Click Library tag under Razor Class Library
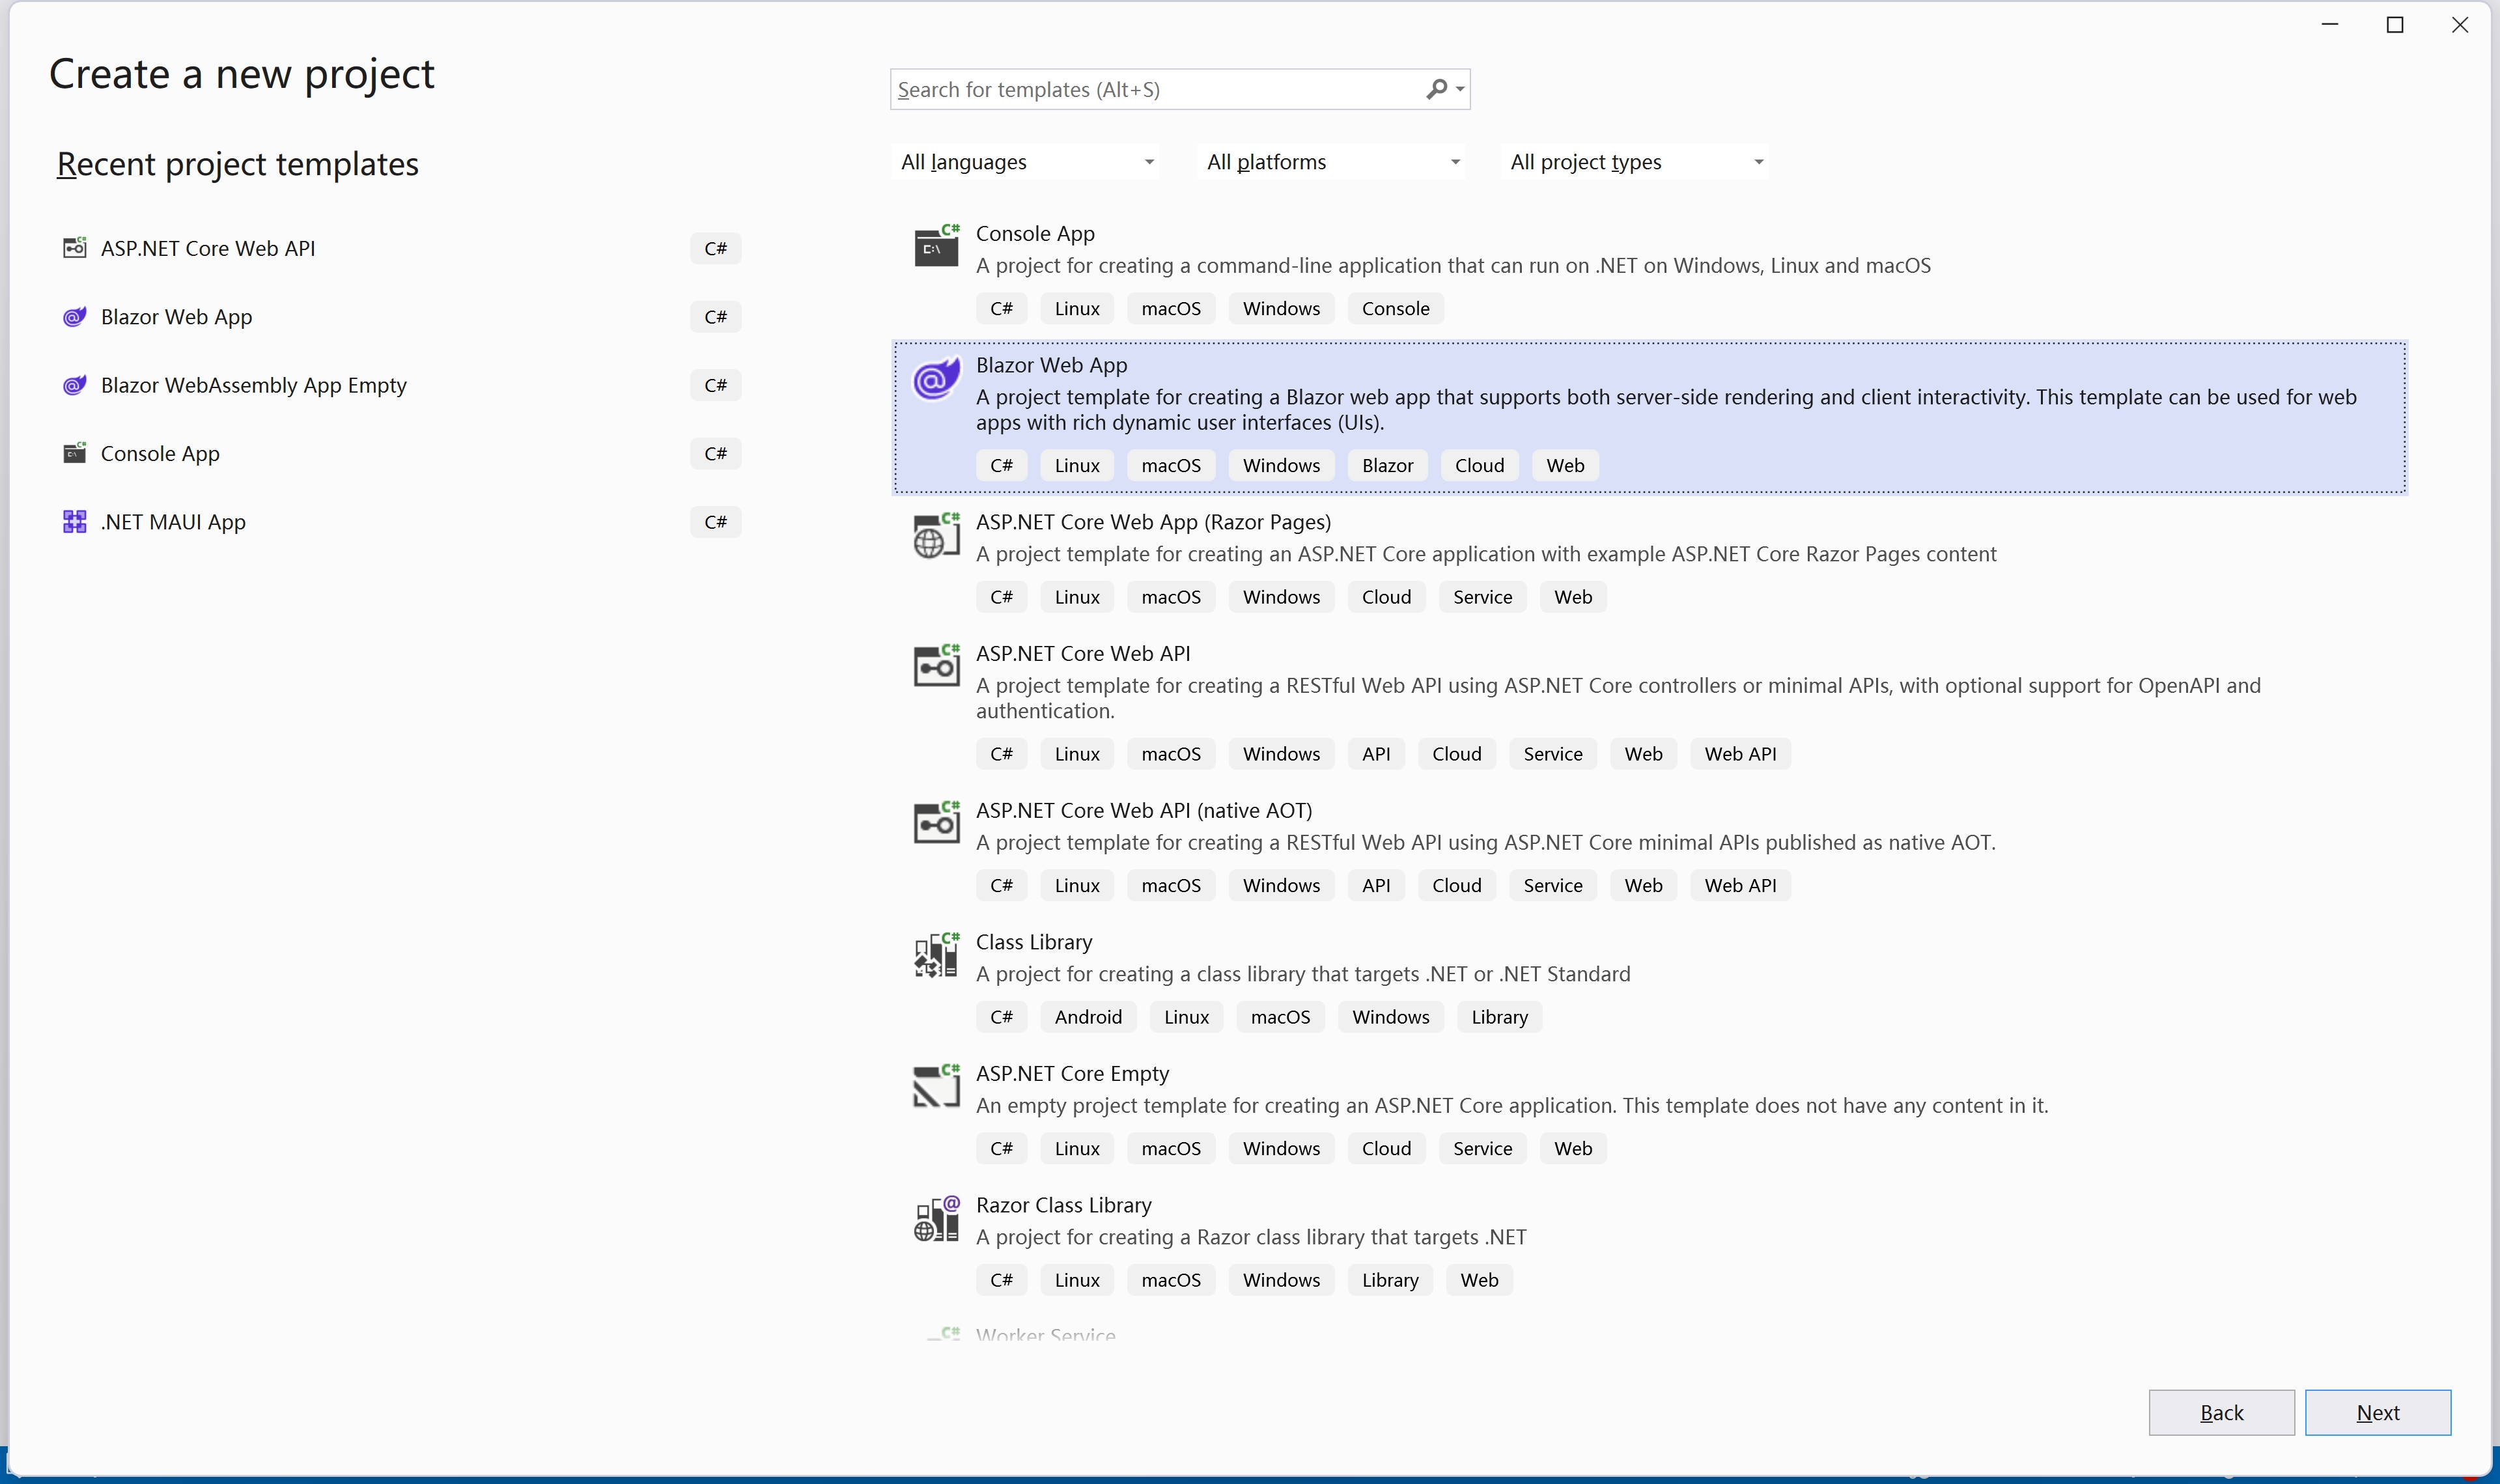The image size is (2500, 1484). pos(1390,1280)
